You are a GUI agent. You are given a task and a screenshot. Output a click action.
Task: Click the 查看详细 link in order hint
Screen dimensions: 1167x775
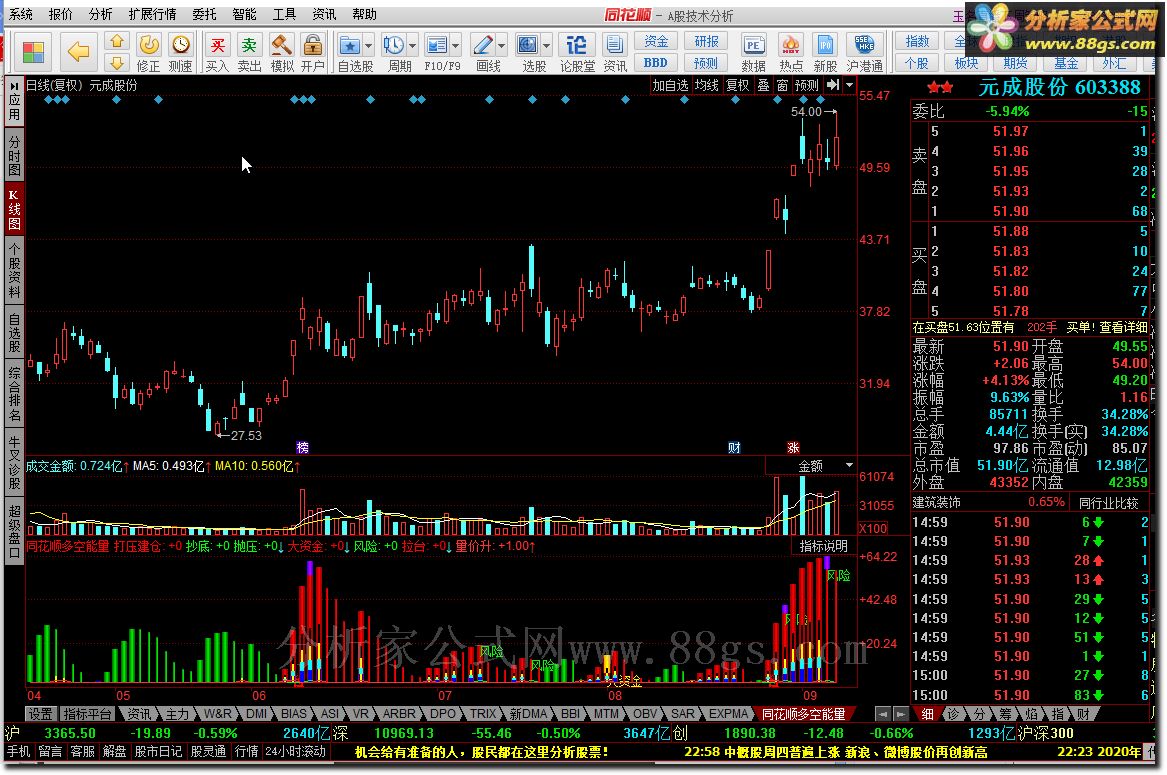(1123, 327)
